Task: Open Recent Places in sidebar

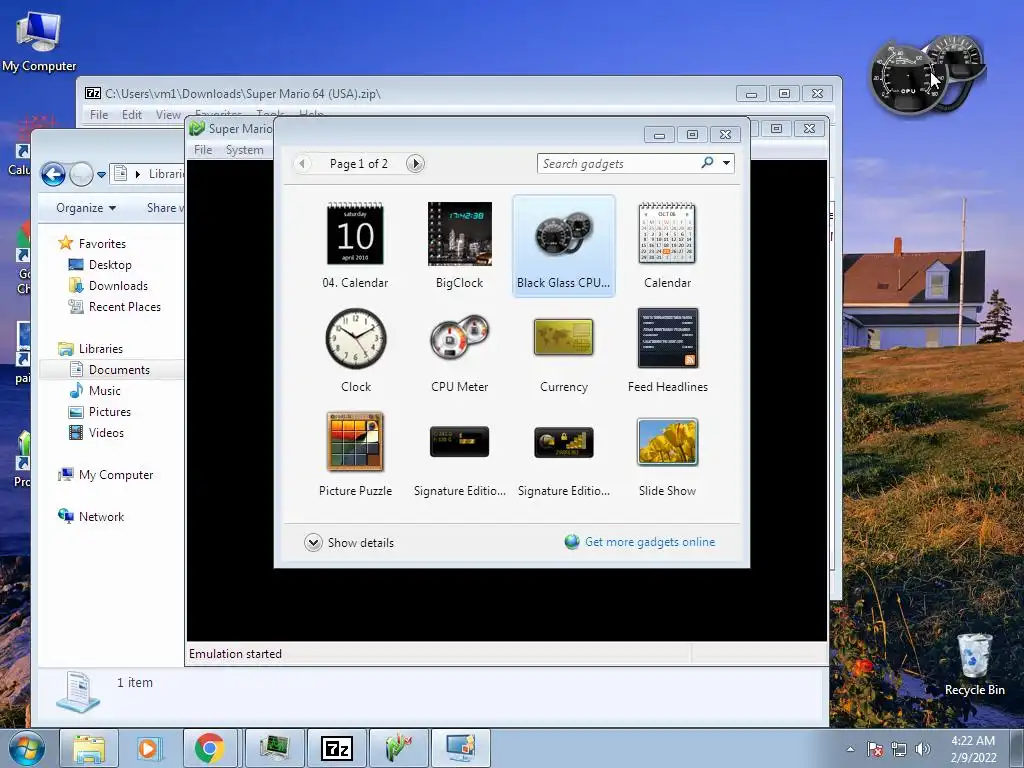Action: [x=125, y=306]
